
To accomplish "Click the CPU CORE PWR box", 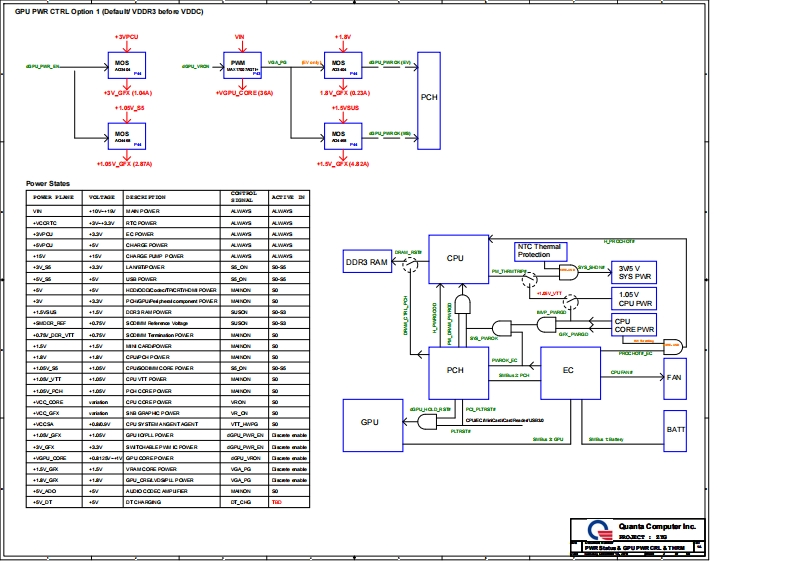I will pyautogui.click(x=633, y=324).
